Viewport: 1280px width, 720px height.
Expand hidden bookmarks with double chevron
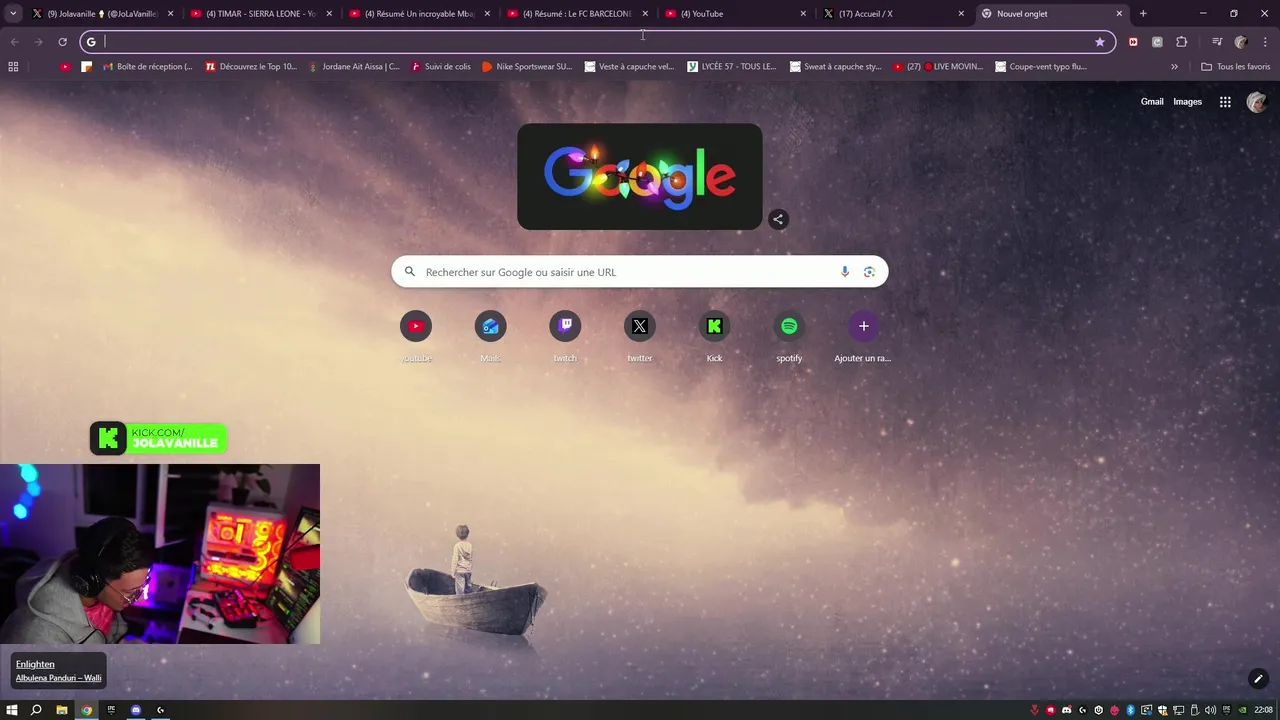point(1174,67)
